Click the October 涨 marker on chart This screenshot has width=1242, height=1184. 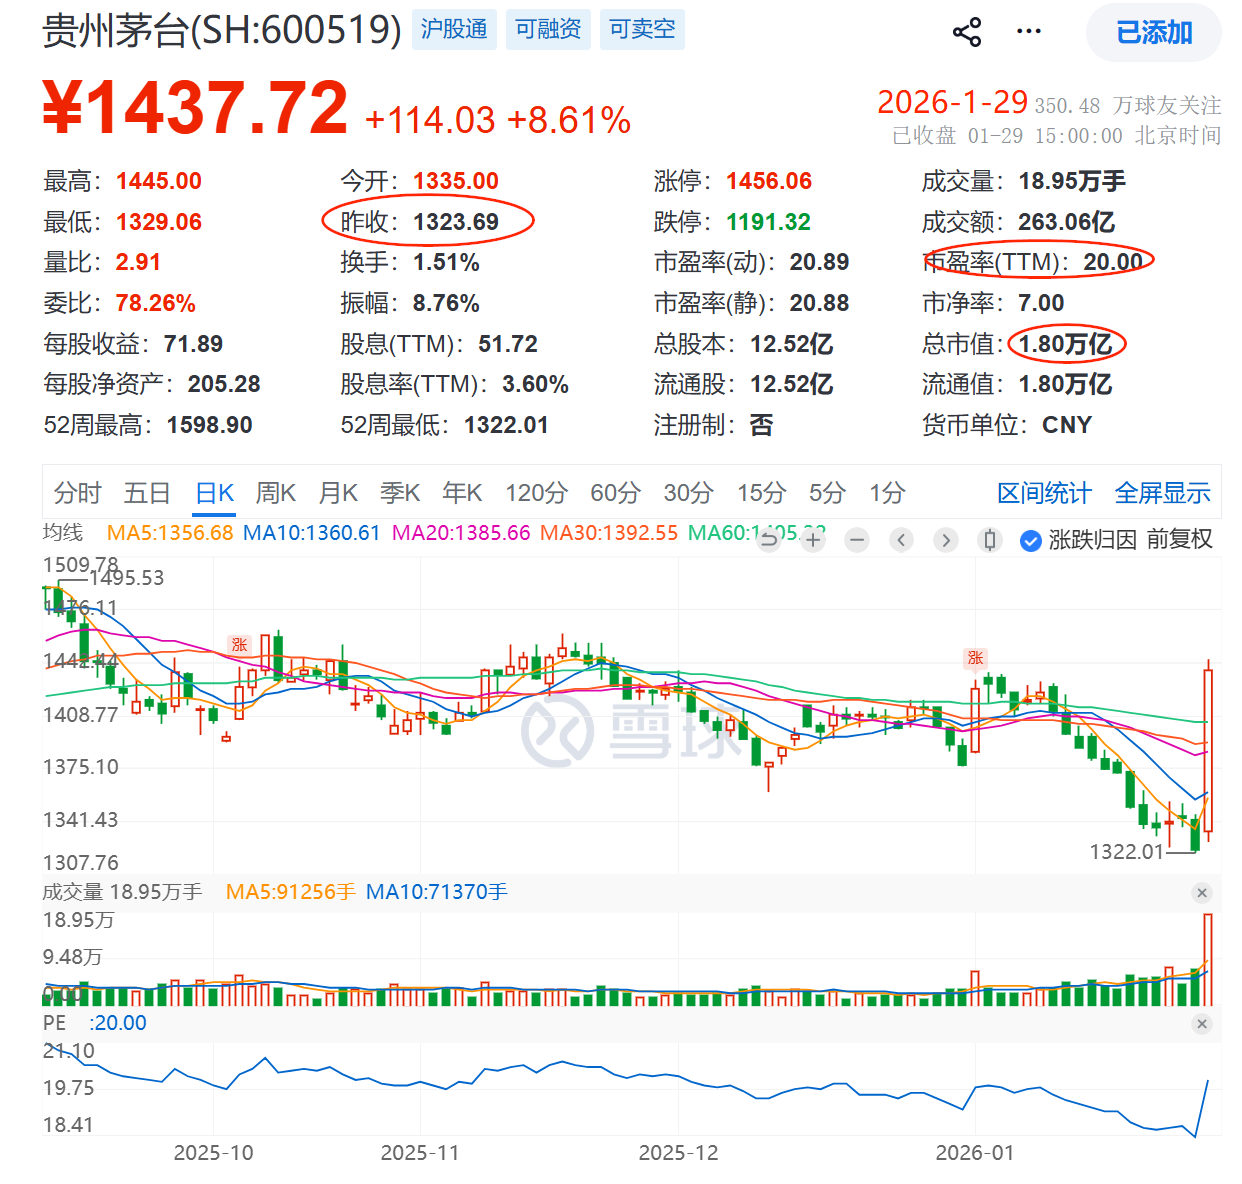point(239,645)
